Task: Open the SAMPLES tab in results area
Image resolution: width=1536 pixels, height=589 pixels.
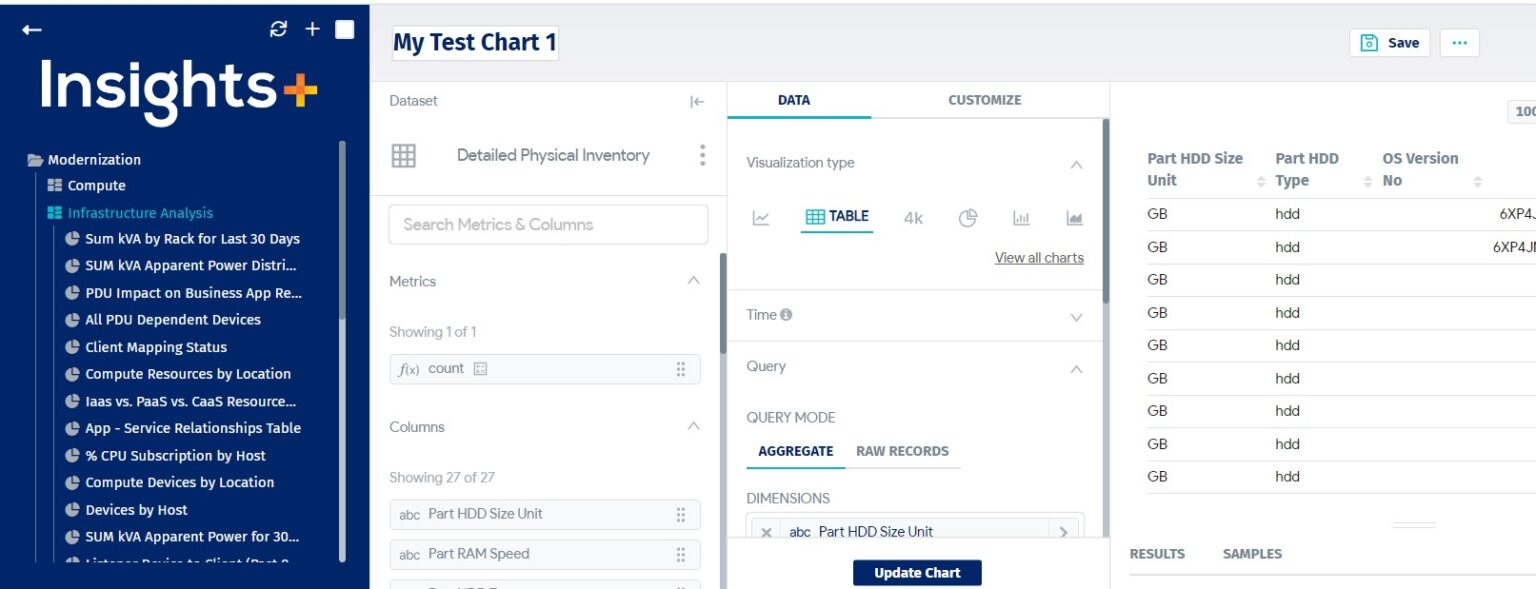Action: click(1251, 553)
